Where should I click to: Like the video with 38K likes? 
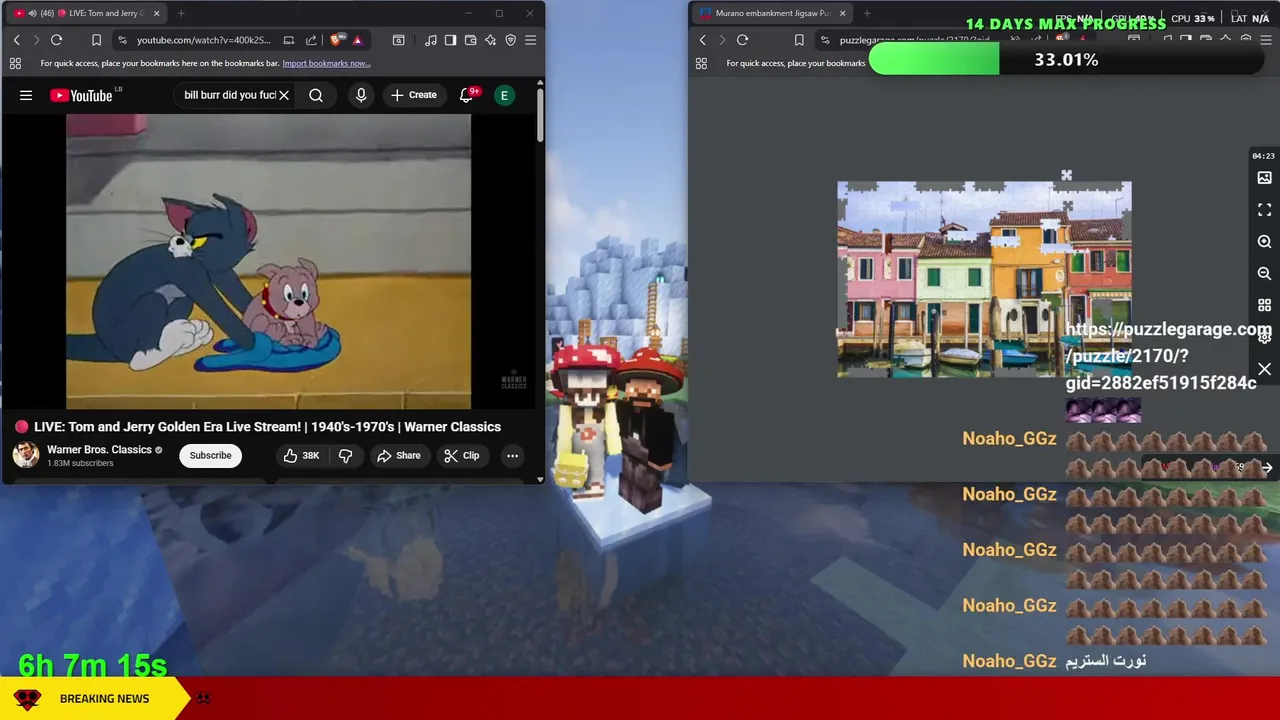(301, 455)
